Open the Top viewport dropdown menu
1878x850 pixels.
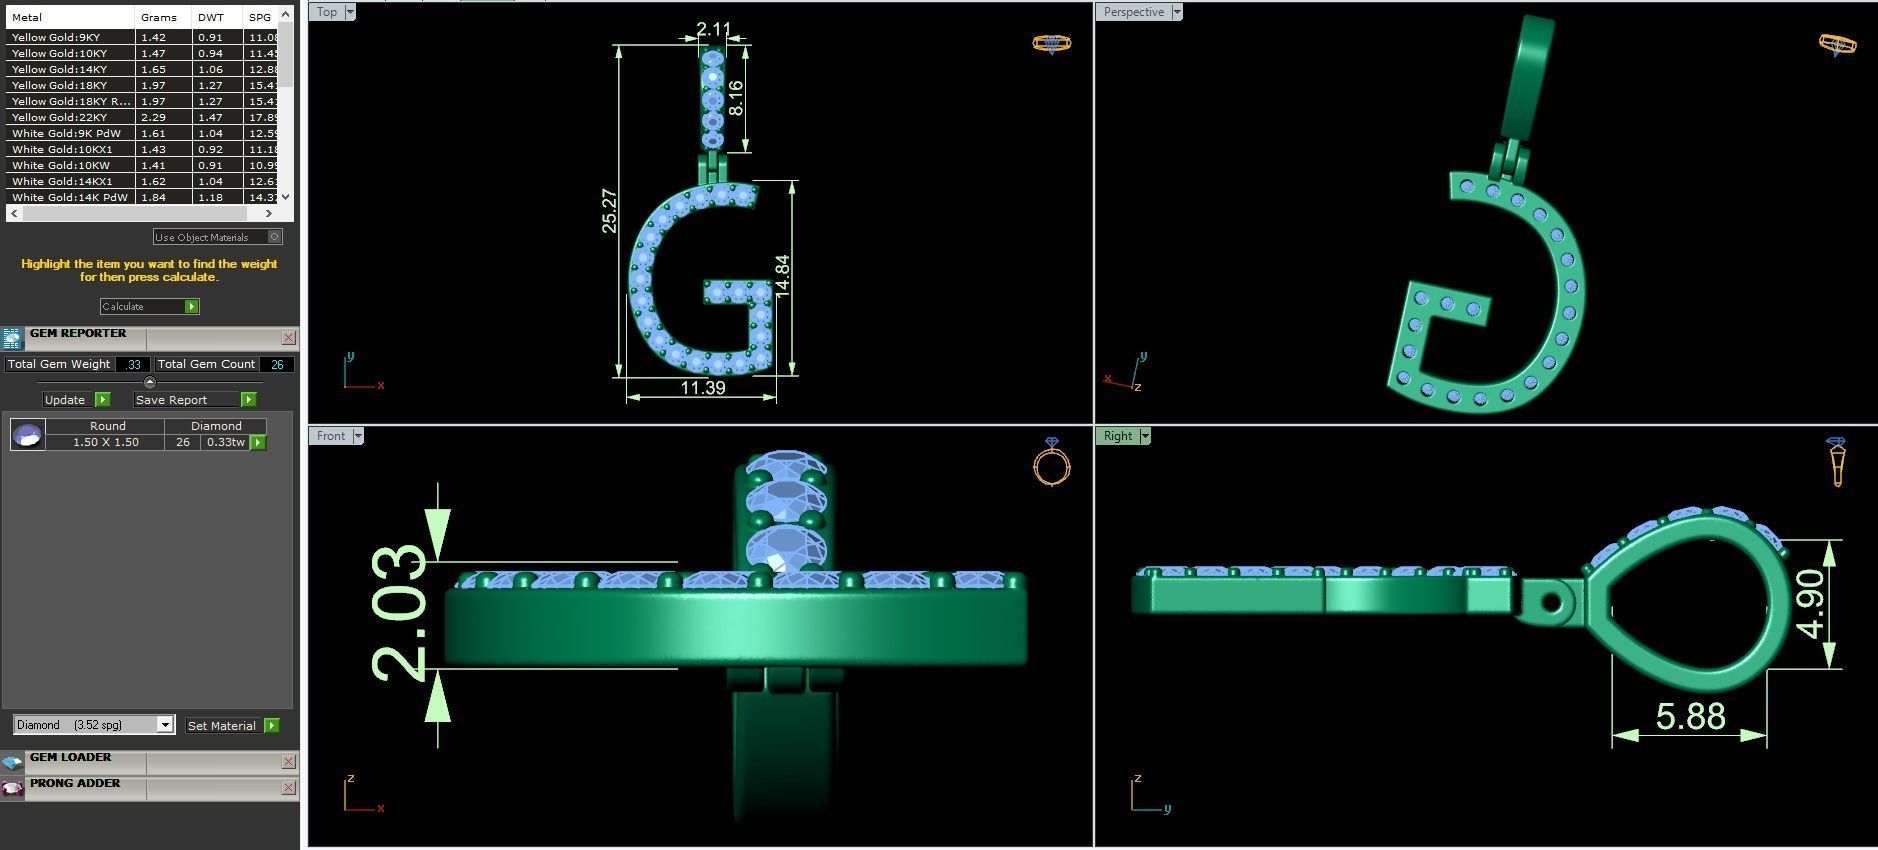[x=349, y=12]
